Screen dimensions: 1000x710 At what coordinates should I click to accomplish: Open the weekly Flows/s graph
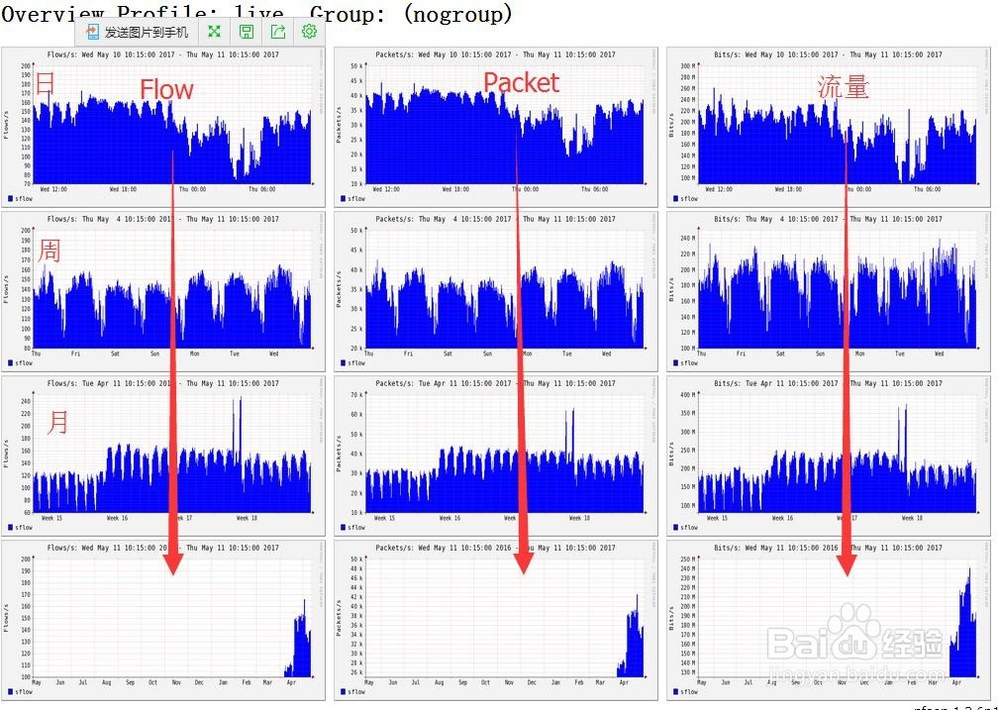pos(163,292)
